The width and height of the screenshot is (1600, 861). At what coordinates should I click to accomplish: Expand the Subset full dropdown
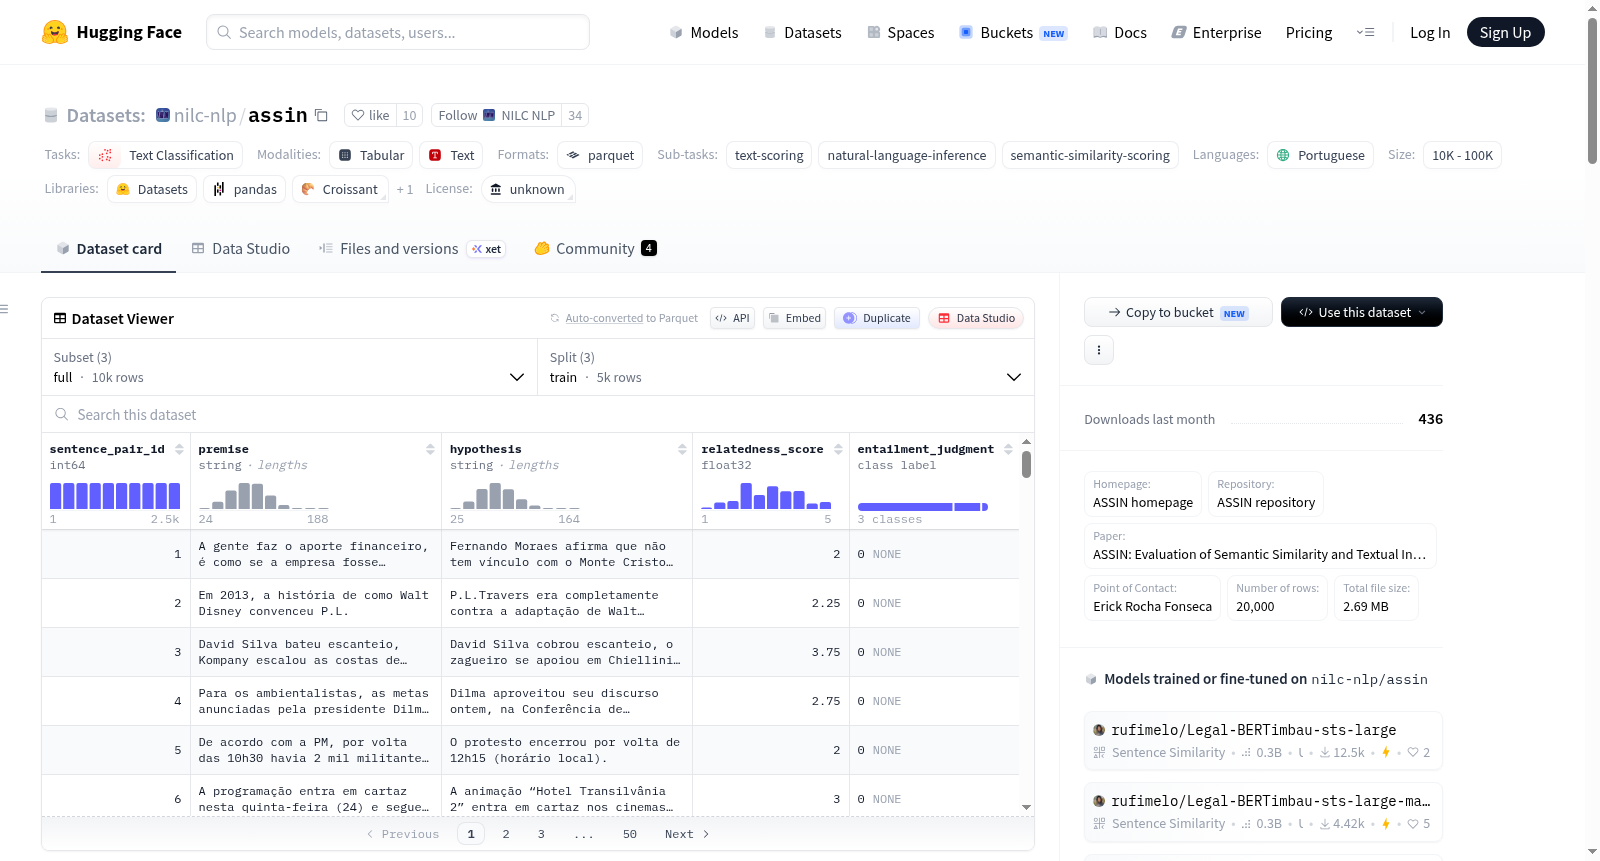pyautogui.click(x=289, y=367)
